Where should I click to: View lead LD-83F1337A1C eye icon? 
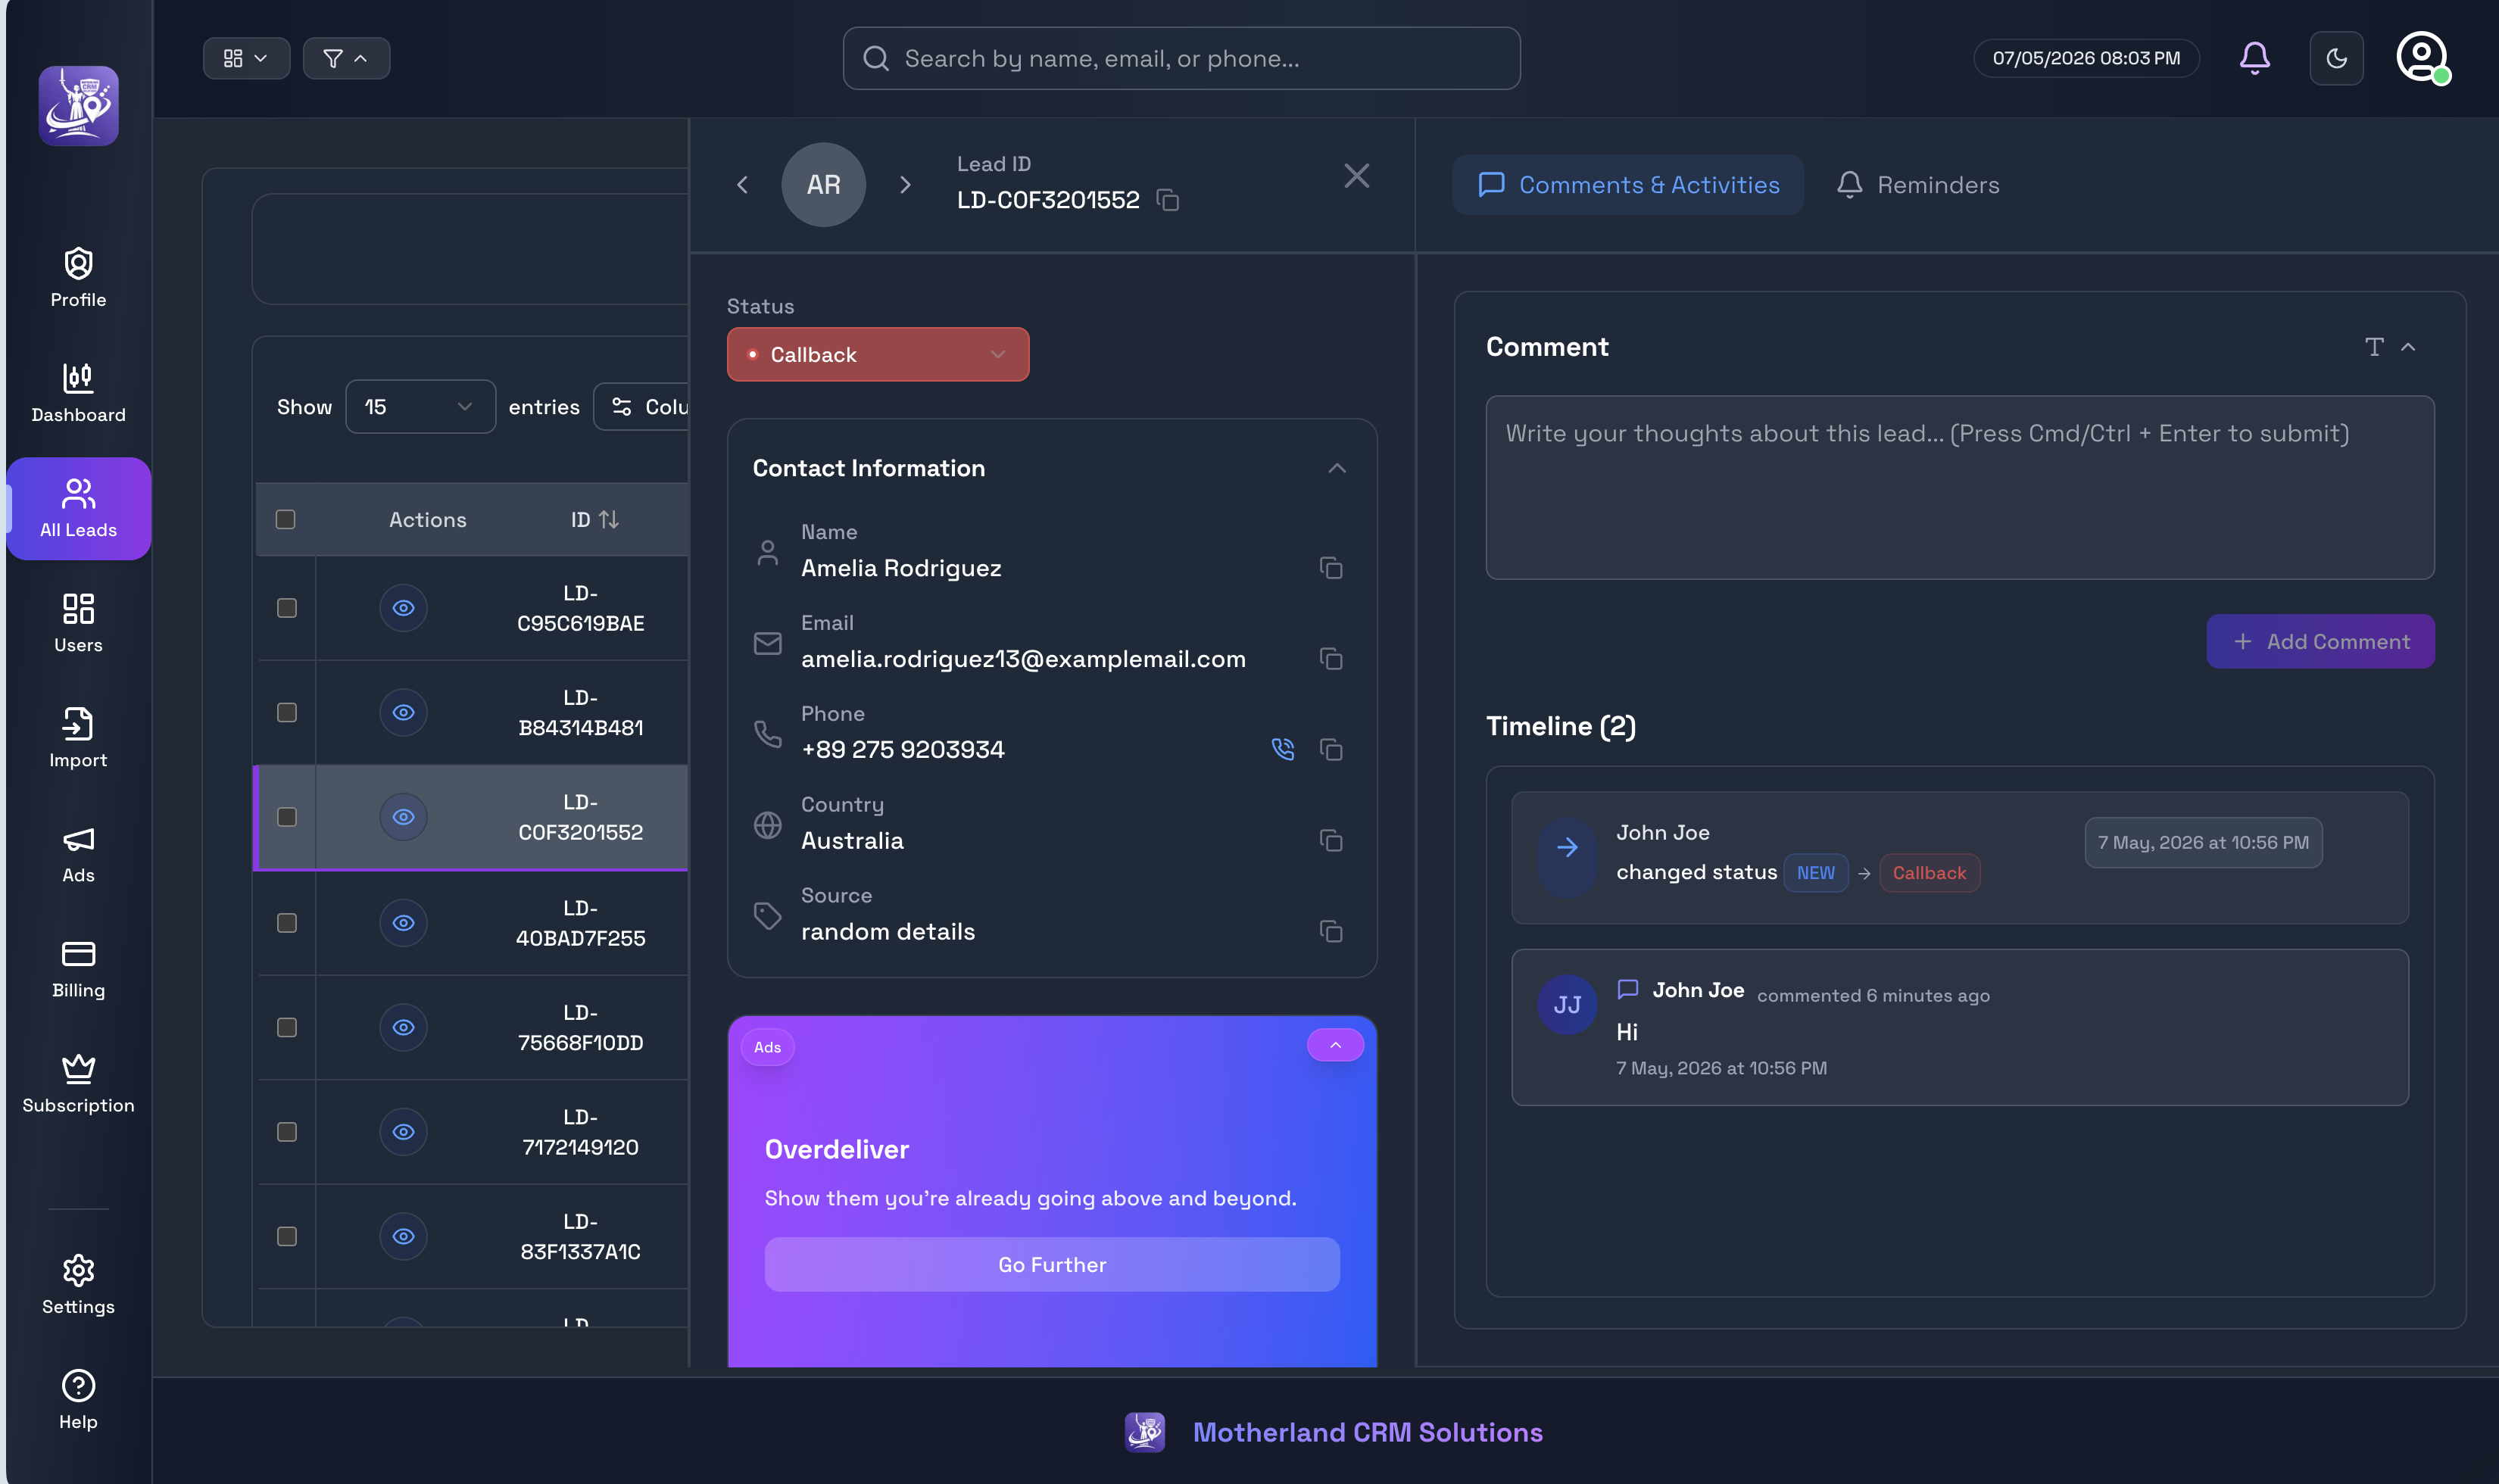pyautogui.click(x=403, y=1237)
